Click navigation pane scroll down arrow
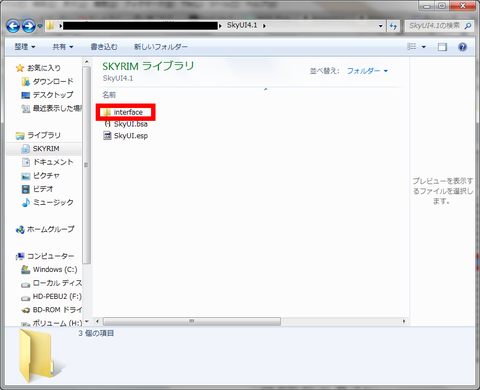The height and width of the screenshot is (390, 480). click(87, 322)
